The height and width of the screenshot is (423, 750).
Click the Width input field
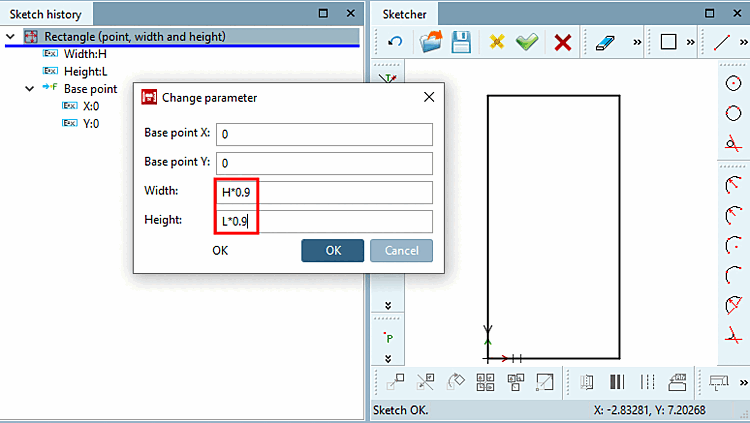[324, 192]
